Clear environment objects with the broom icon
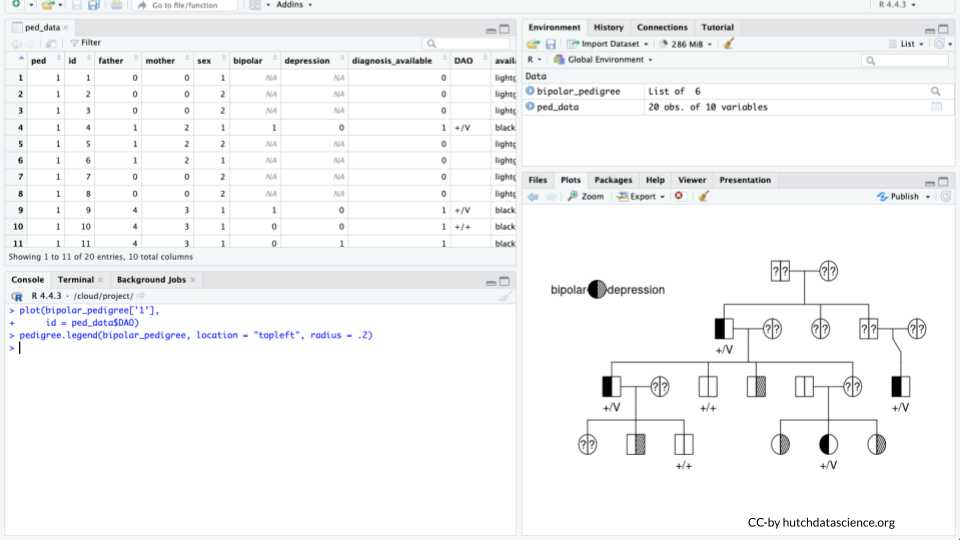960x540 pixels. coord(728,43)
